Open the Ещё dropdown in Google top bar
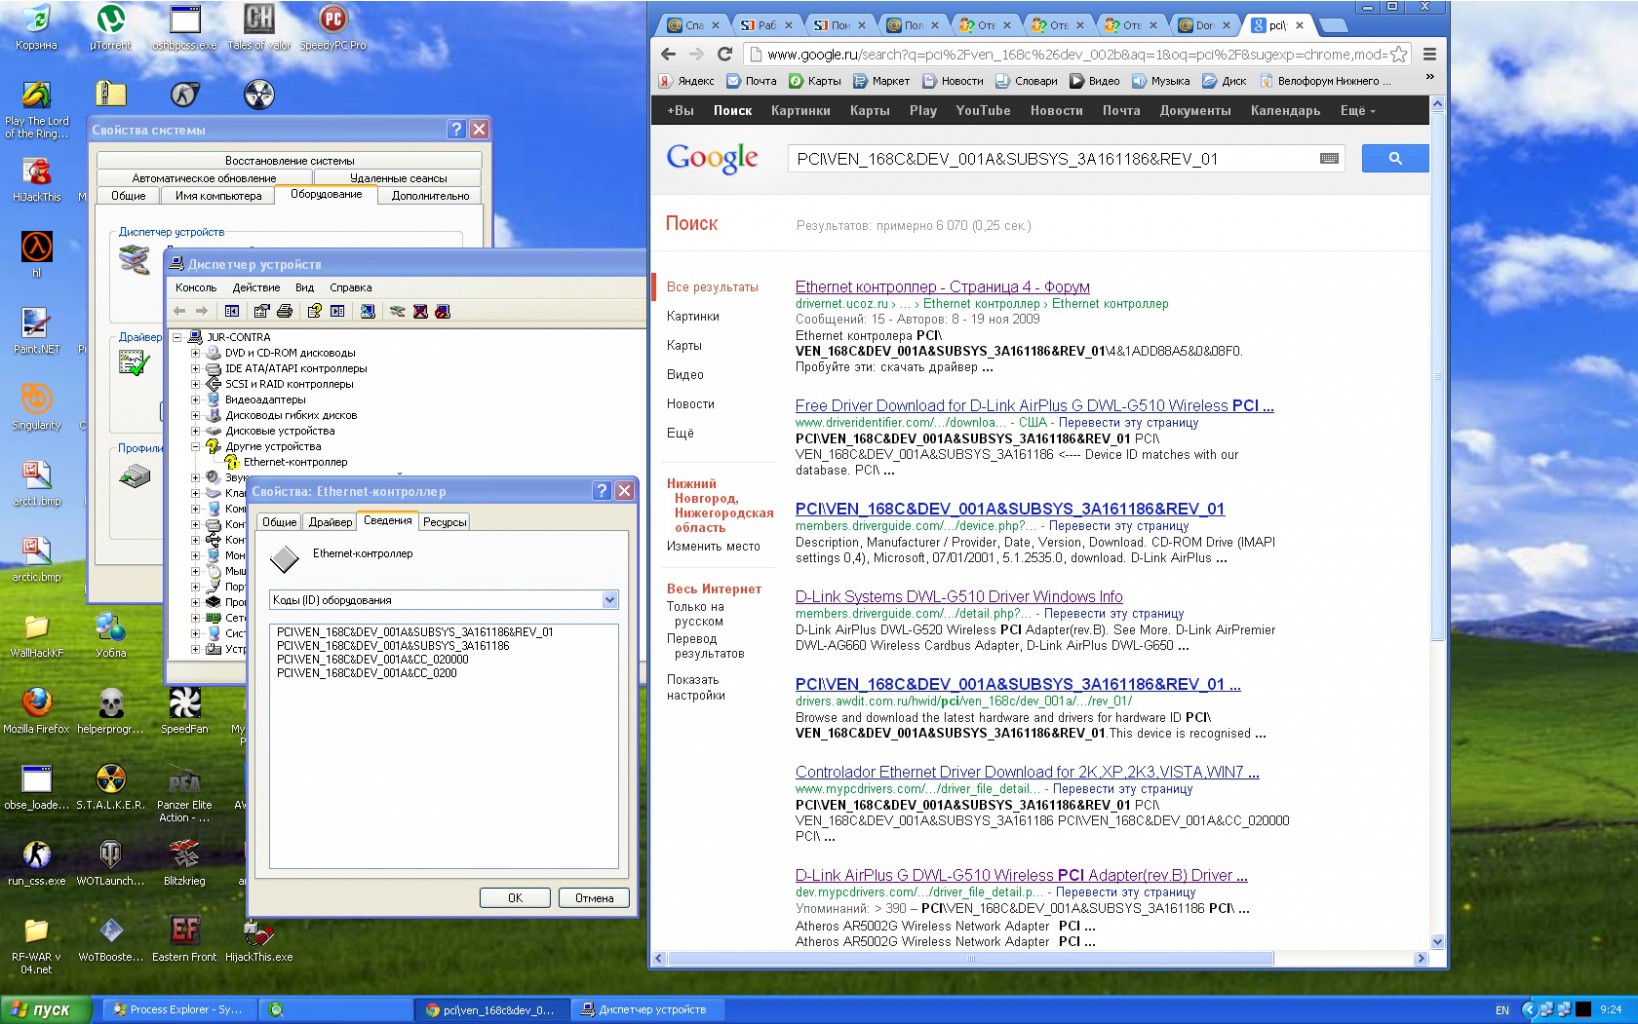Screen dimensions: 1638x1024 point(1357,110)
